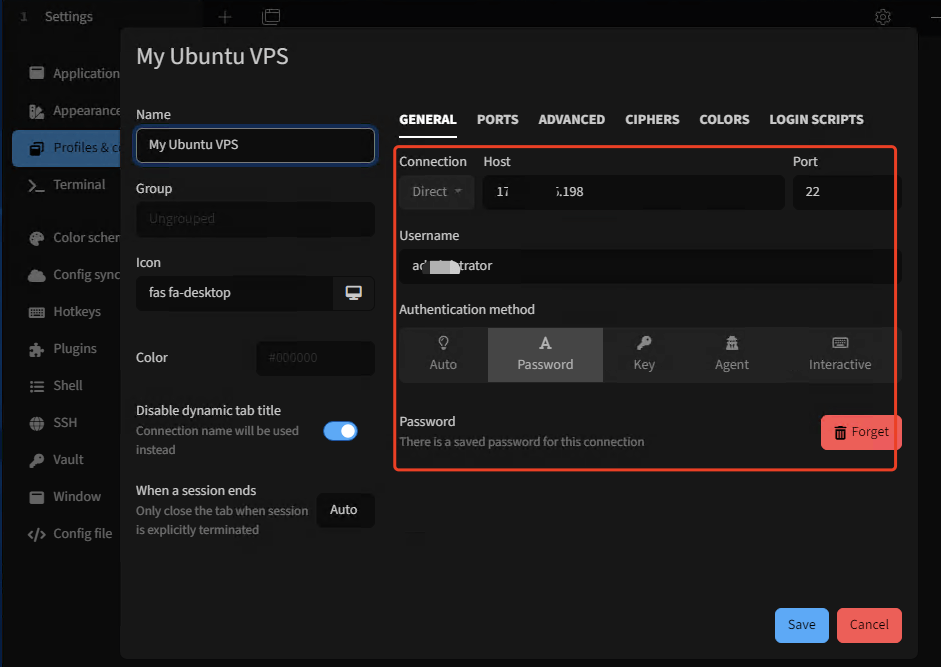The height and width of the screenshot is (667, 941).
Task: Open Window settings section
Action: coord(65,497)
